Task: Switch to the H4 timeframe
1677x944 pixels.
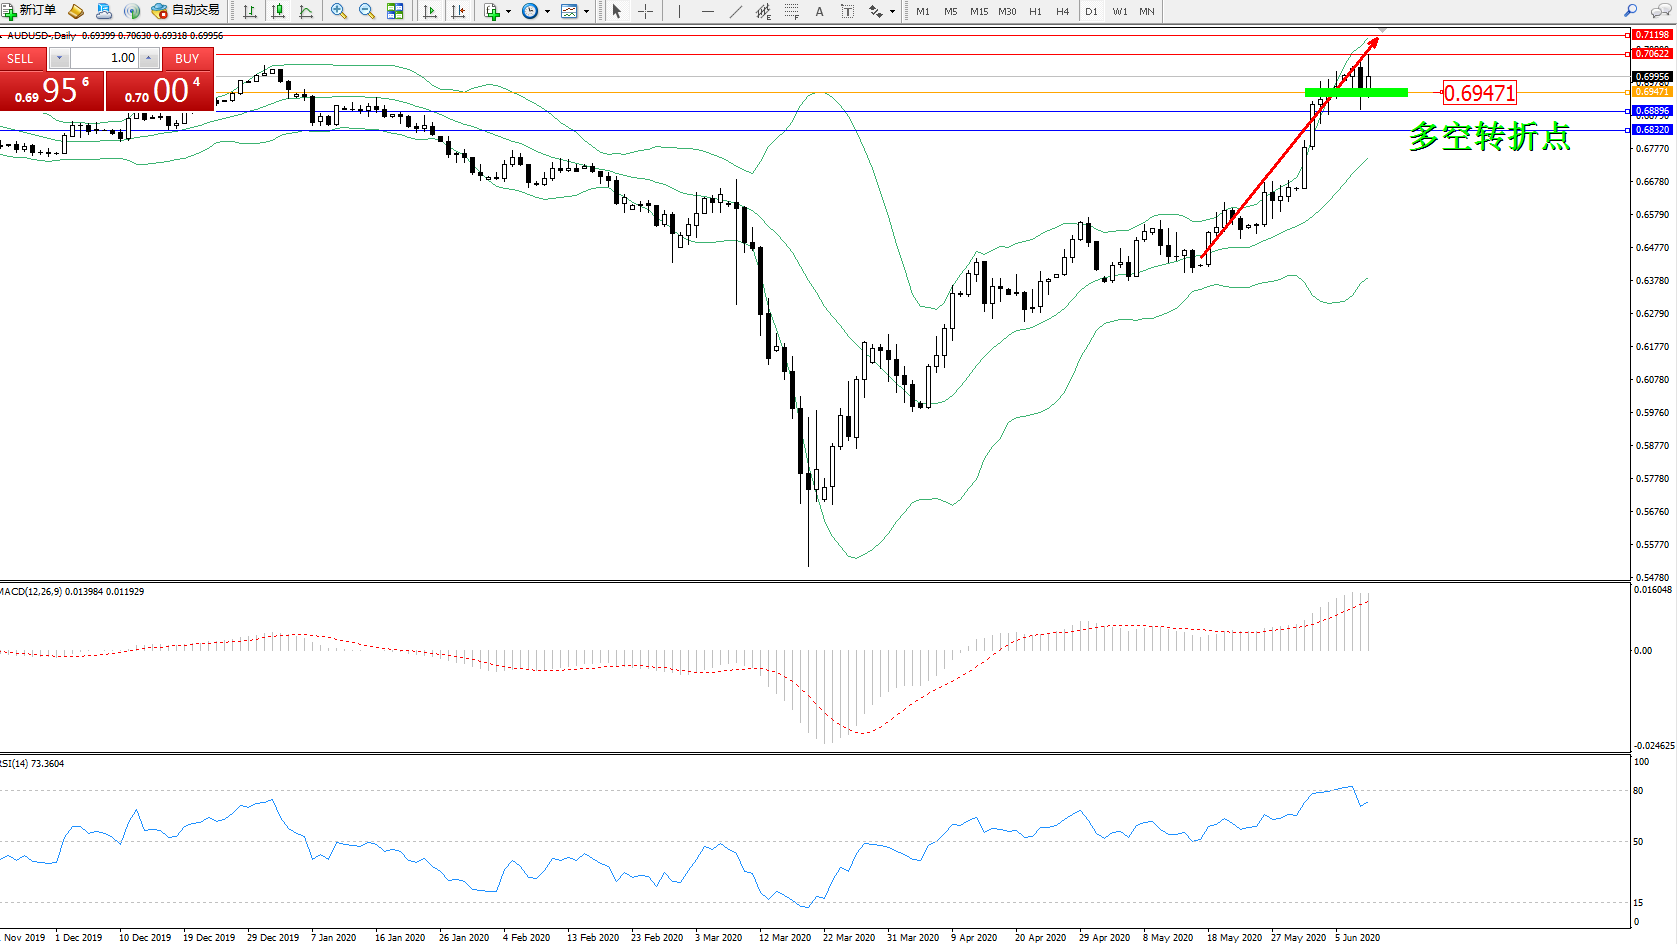Action: point(1062,11)
